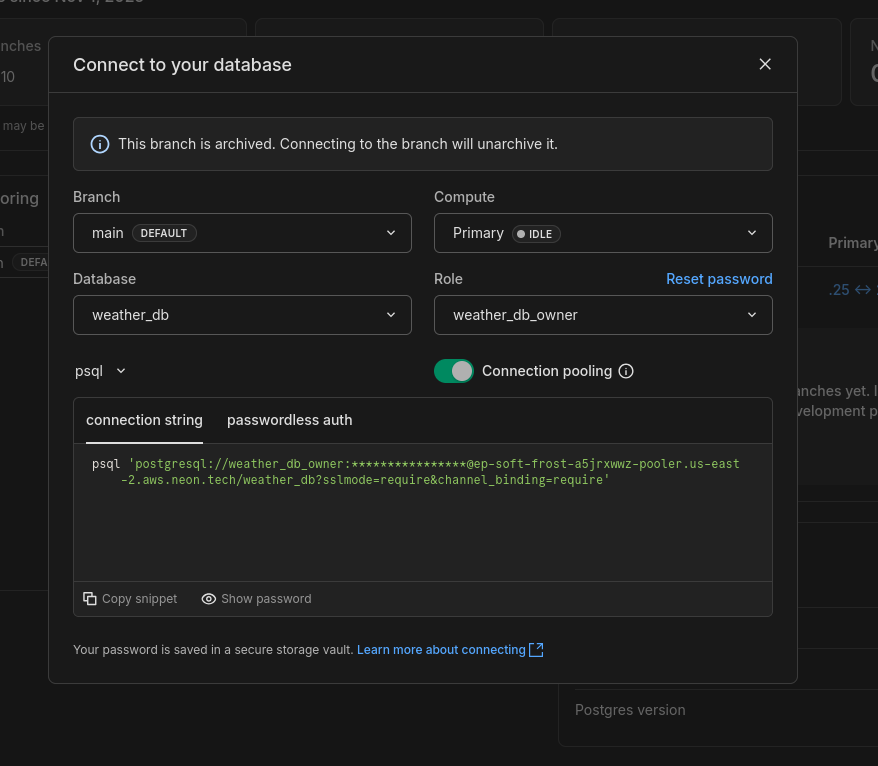Click the info icon beside Connection pooling

tap(626, 371)
